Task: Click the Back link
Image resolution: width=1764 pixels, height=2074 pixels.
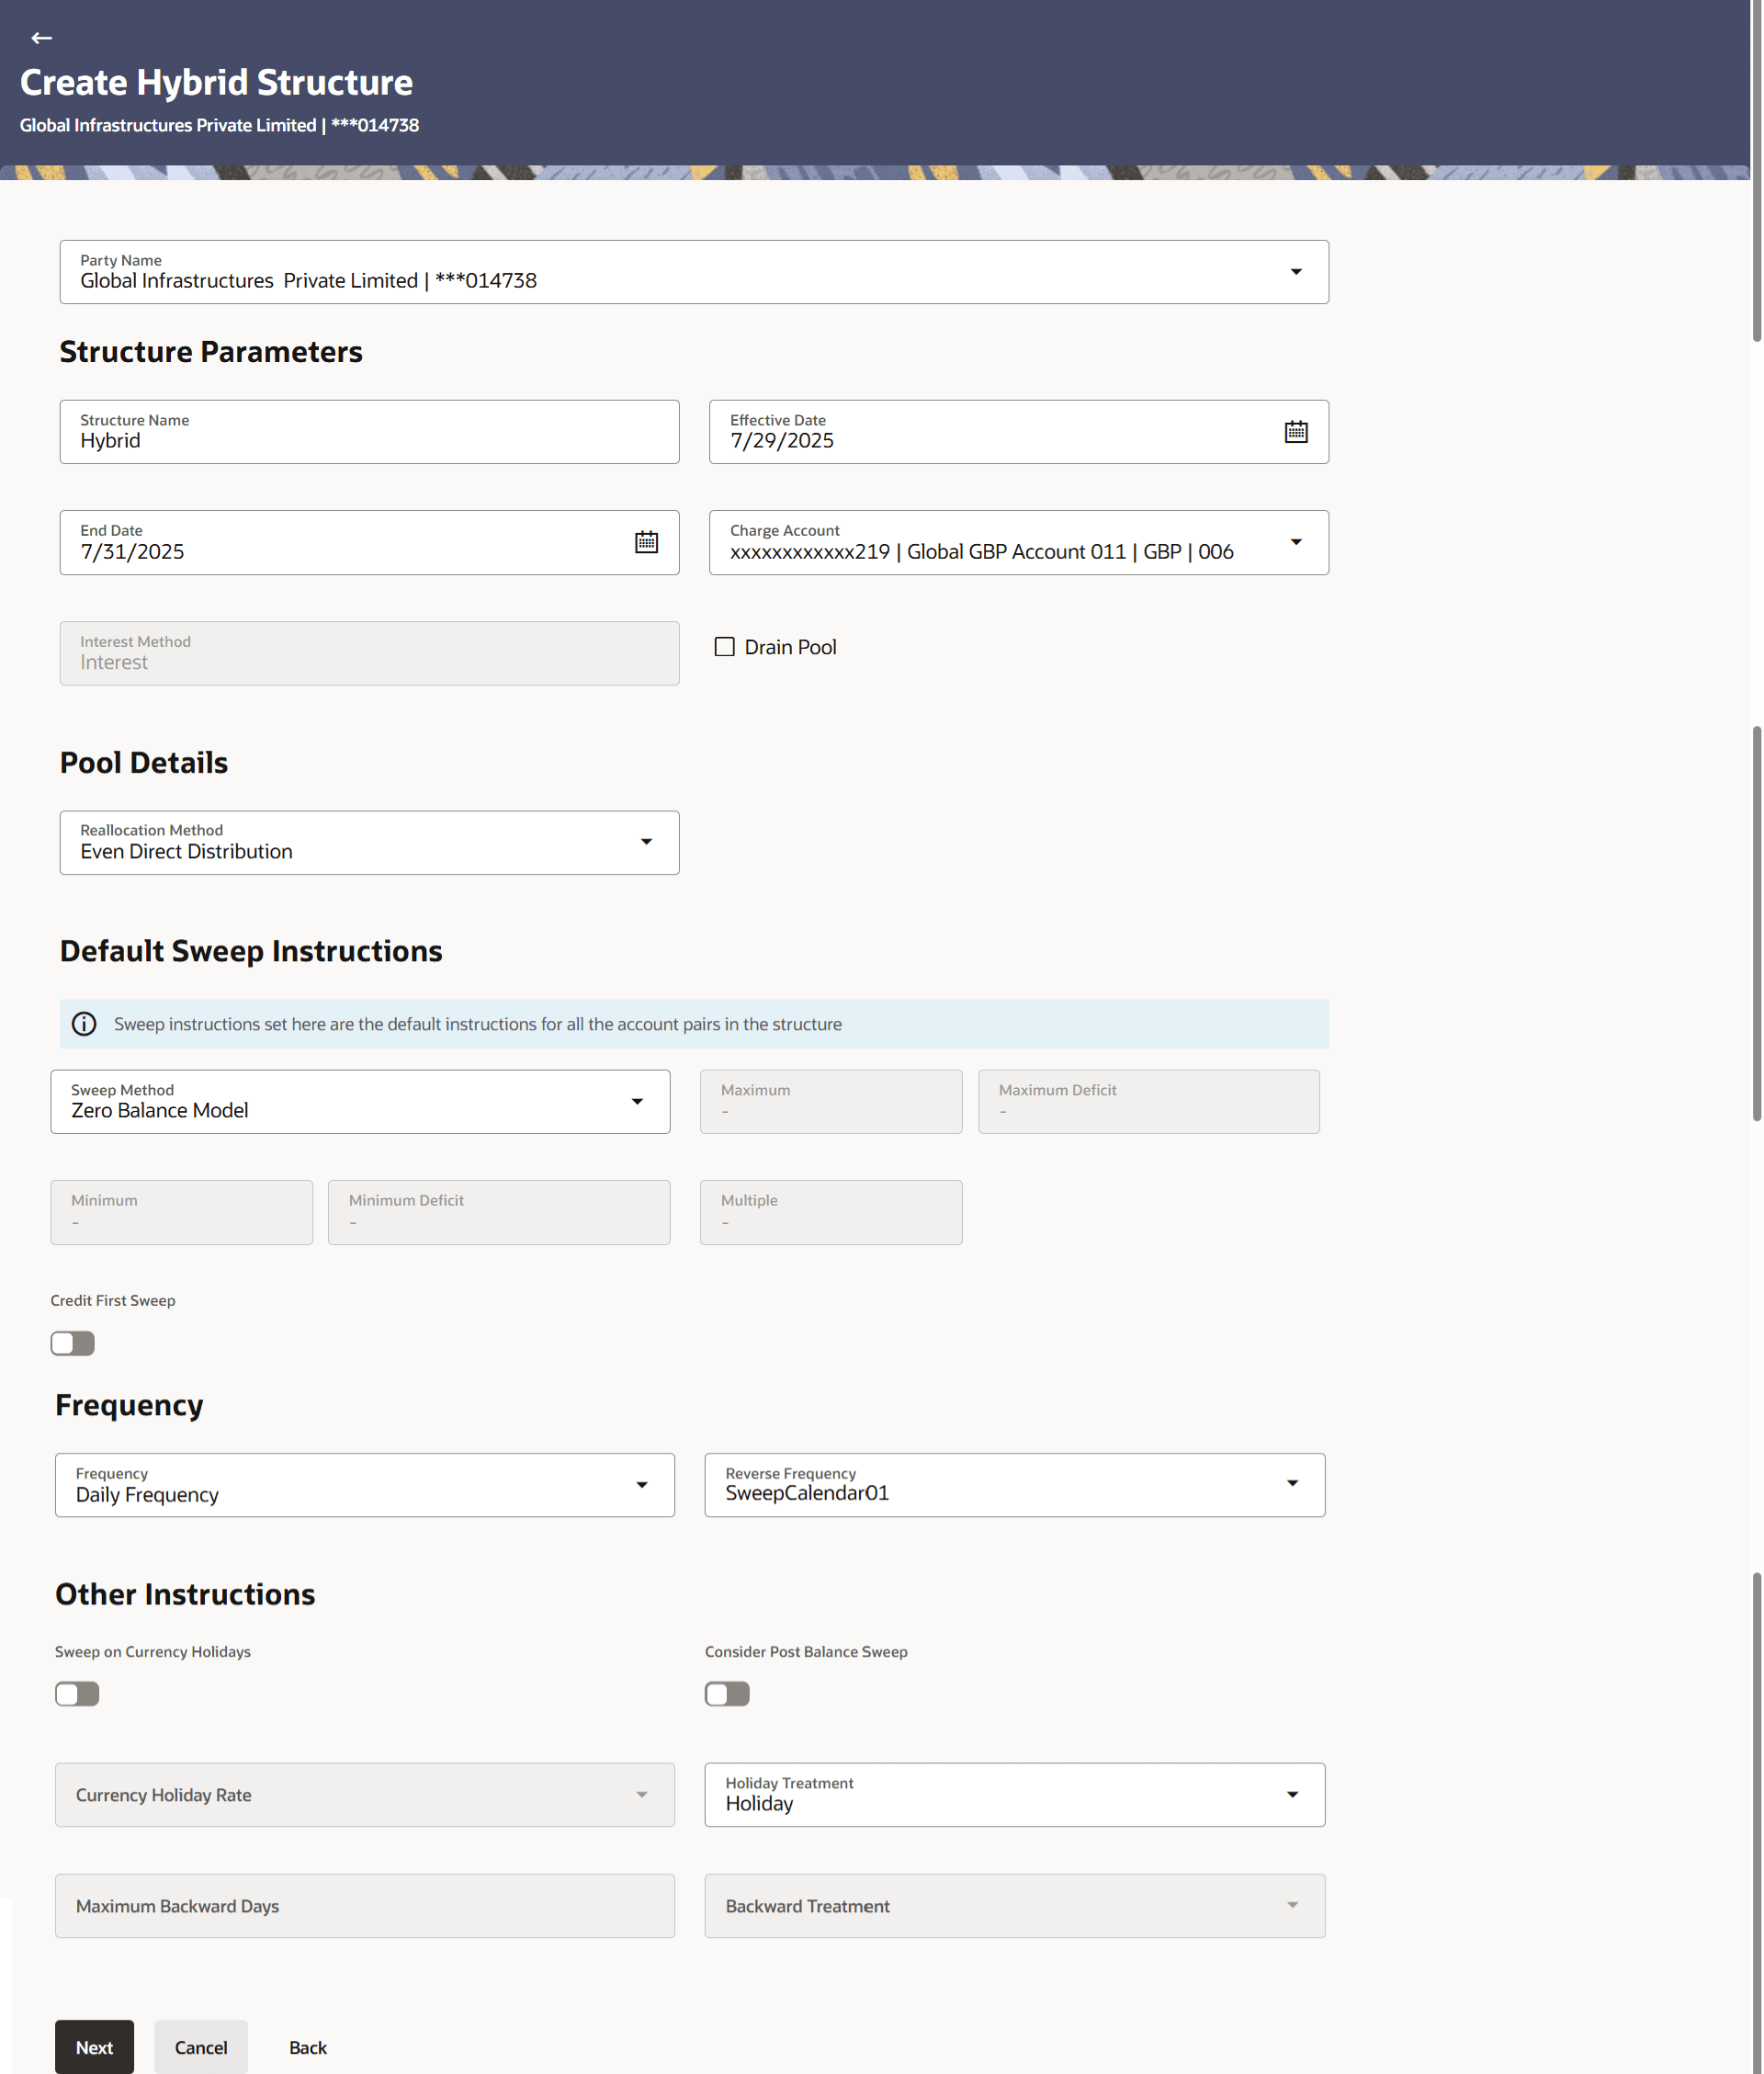Action: pyautogui.click(x=308, y=2047)
